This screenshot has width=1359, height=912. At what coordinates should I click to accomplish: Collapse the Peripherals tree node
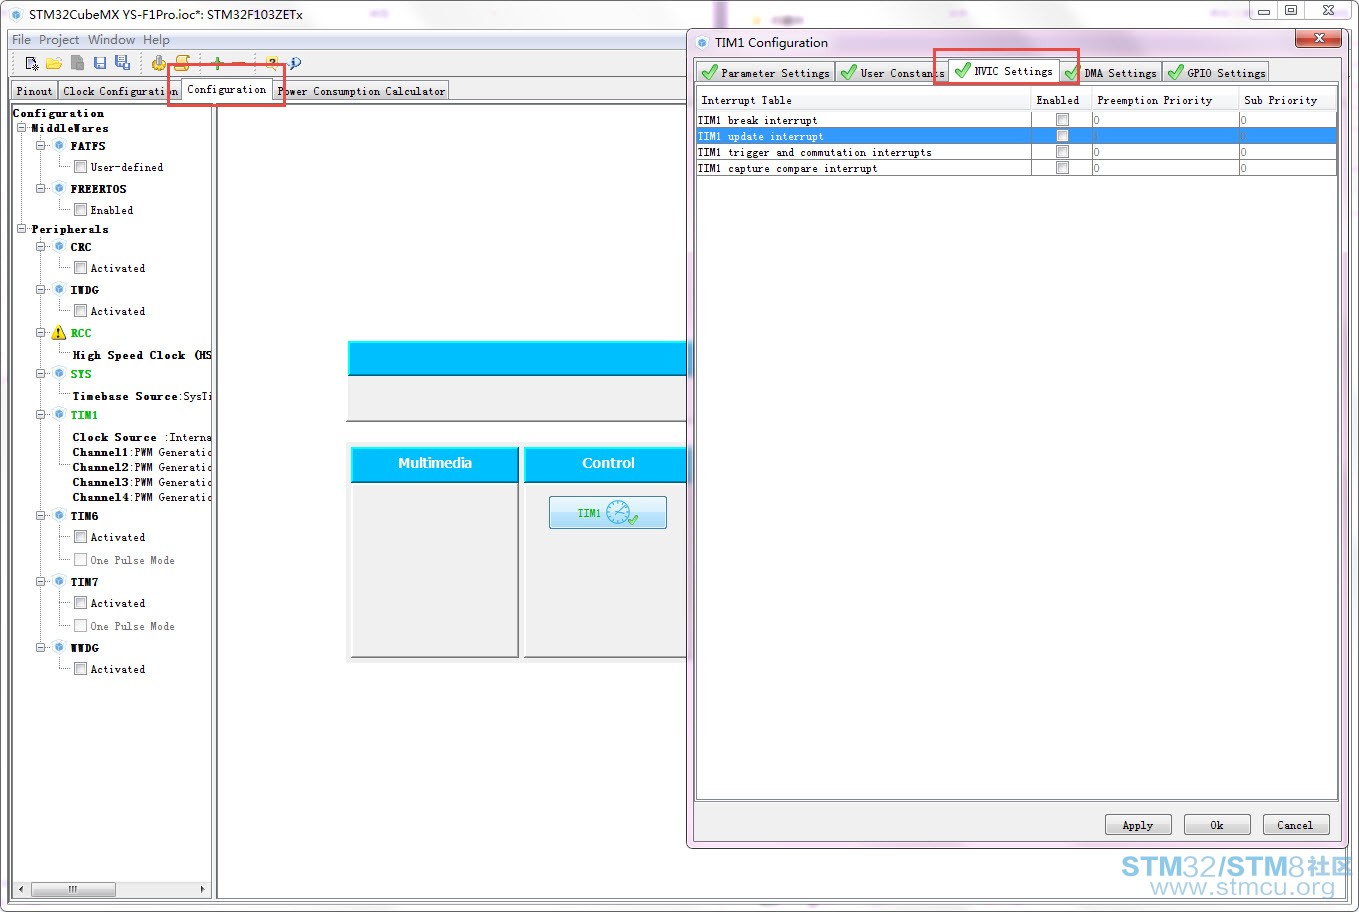click(21, 229)
